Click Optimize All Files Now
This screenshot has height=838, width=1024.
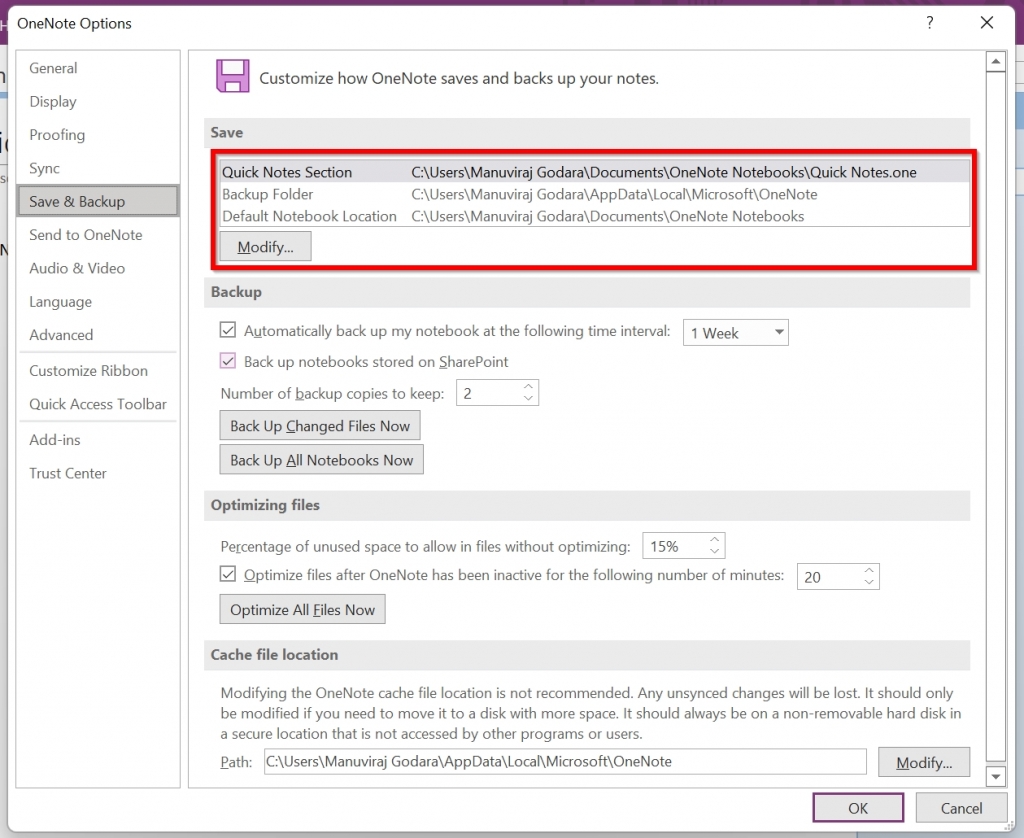pos(302,609)
